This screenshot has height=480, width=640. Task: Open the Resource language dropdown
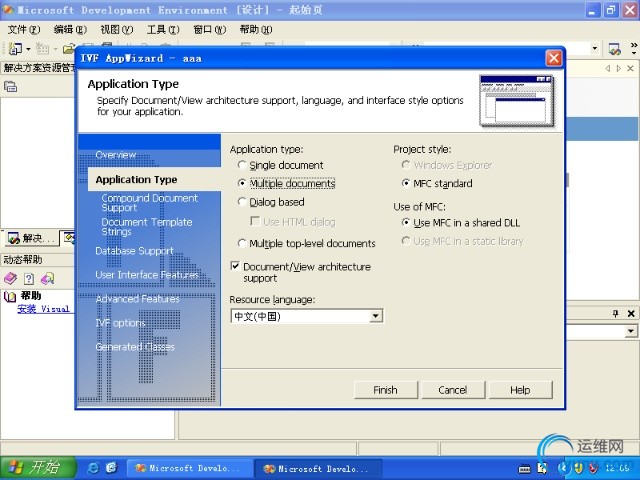(376, 316)
